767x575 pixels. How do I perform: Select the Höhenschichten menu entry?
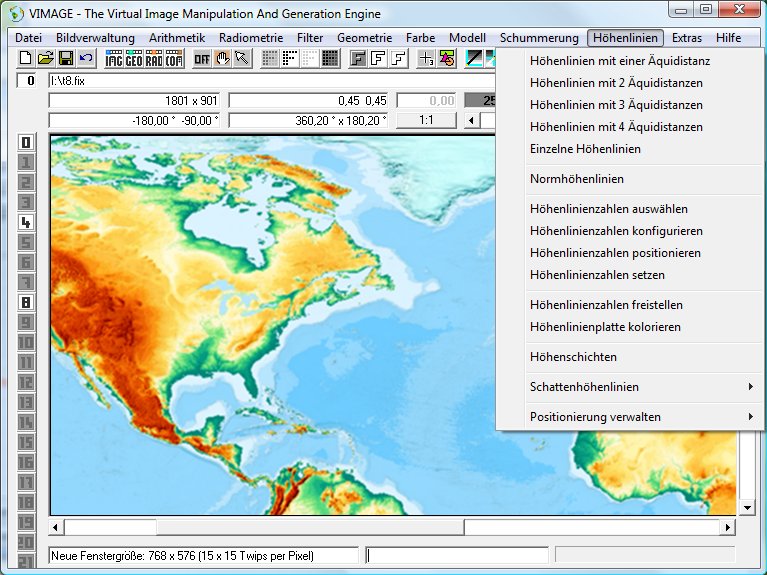click(573, 357)
